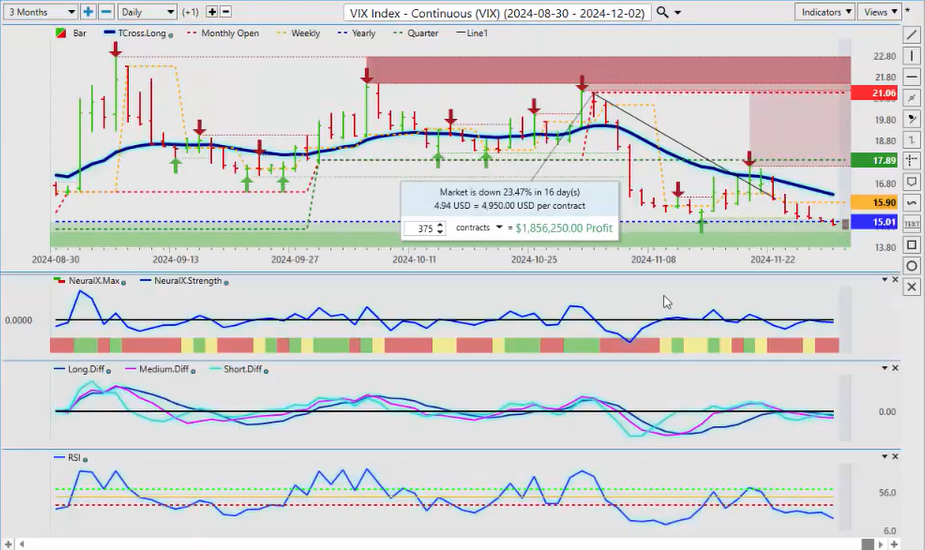The width and height of the screenshot is (925, 550).
Task: Toggle the Medium.Diff legend item
Action: 160,369
